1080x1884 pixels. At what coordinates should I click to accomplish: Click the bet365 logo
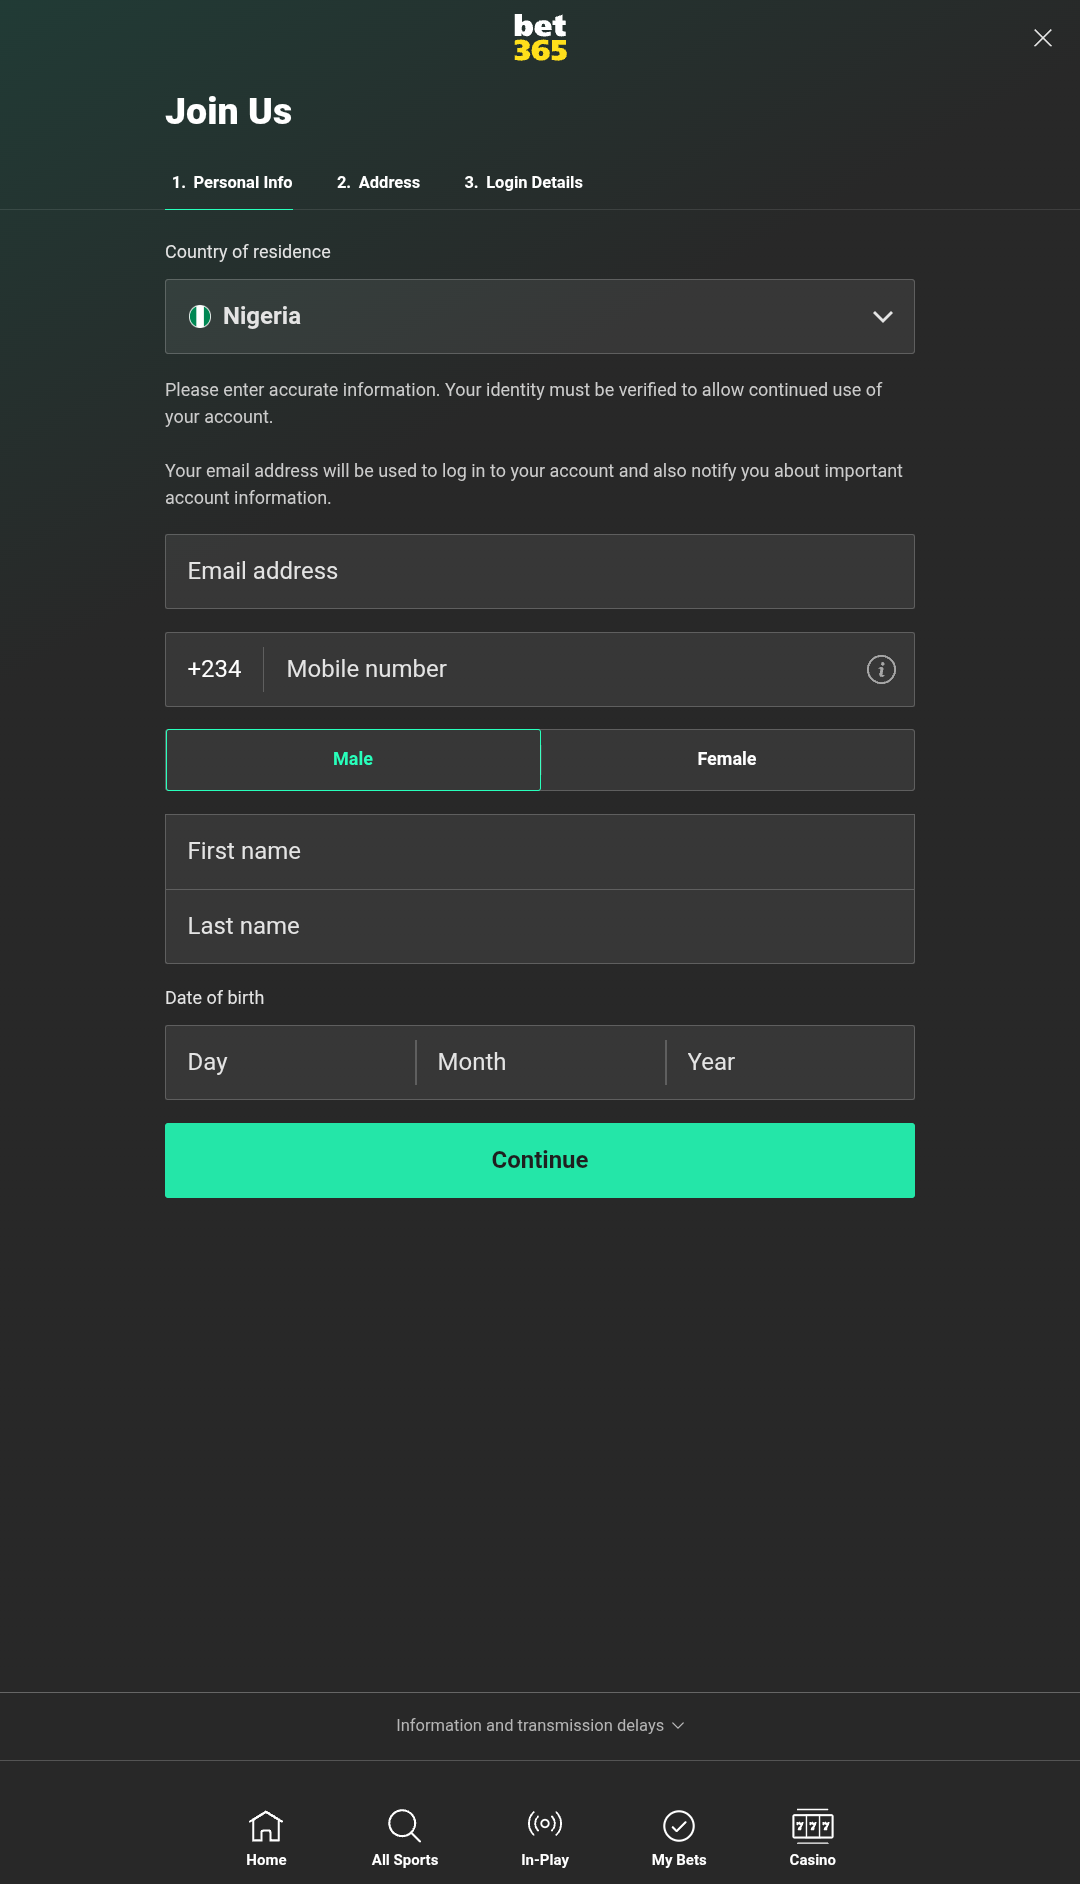pyautogui.click(x=540, y=38)
